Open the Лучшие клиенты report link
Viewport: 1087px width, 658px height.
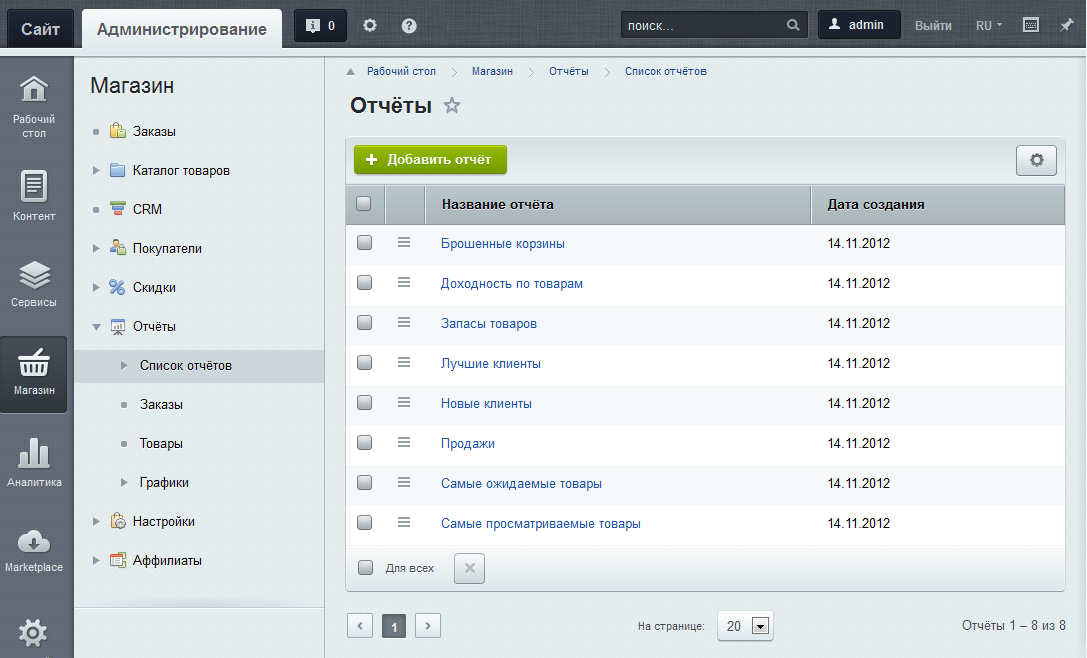pos(491,363)
